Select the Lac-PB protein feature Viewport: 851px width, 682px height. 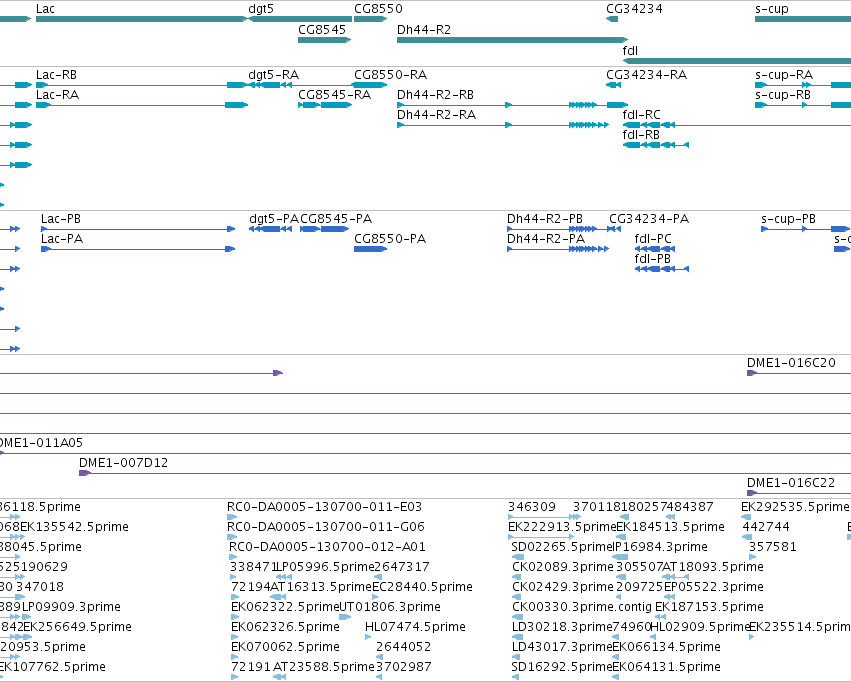coord(138,229)
